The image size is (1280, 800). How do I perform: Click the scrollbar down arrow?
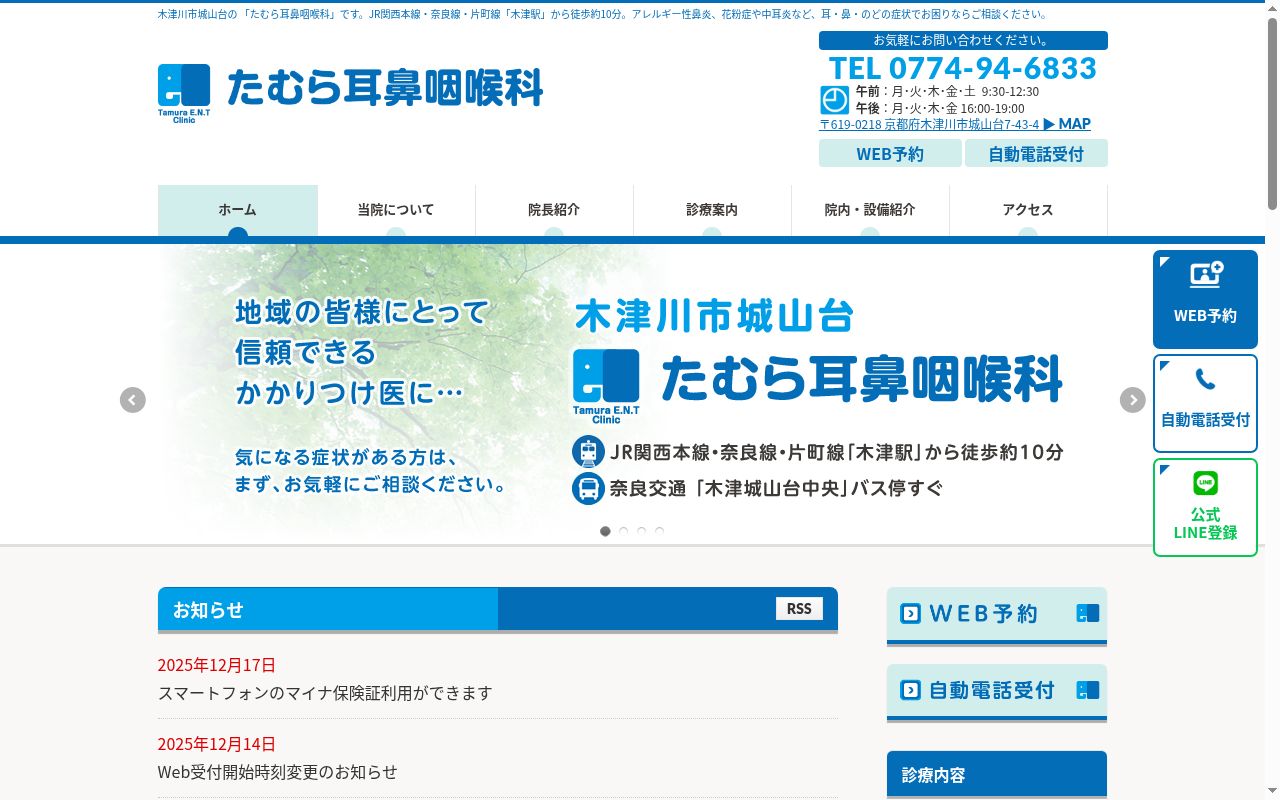pyautogui.click(x=1272, y=792)
